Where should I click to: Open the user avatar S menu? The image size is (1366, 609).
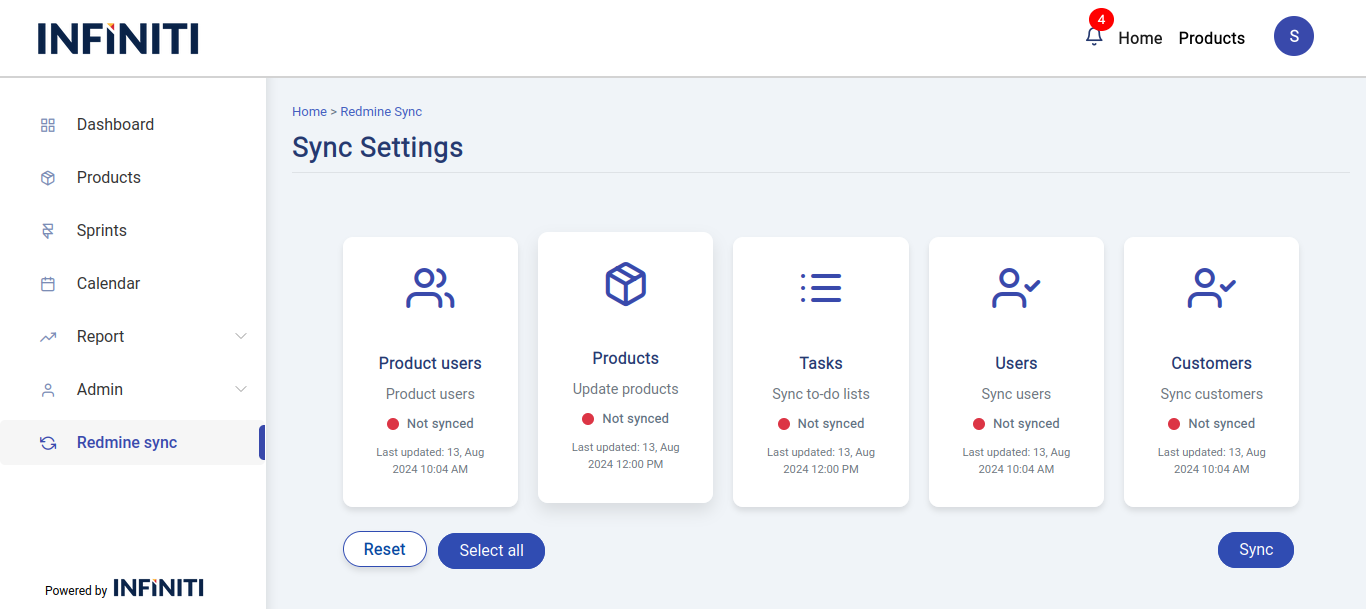[1293, 37]
